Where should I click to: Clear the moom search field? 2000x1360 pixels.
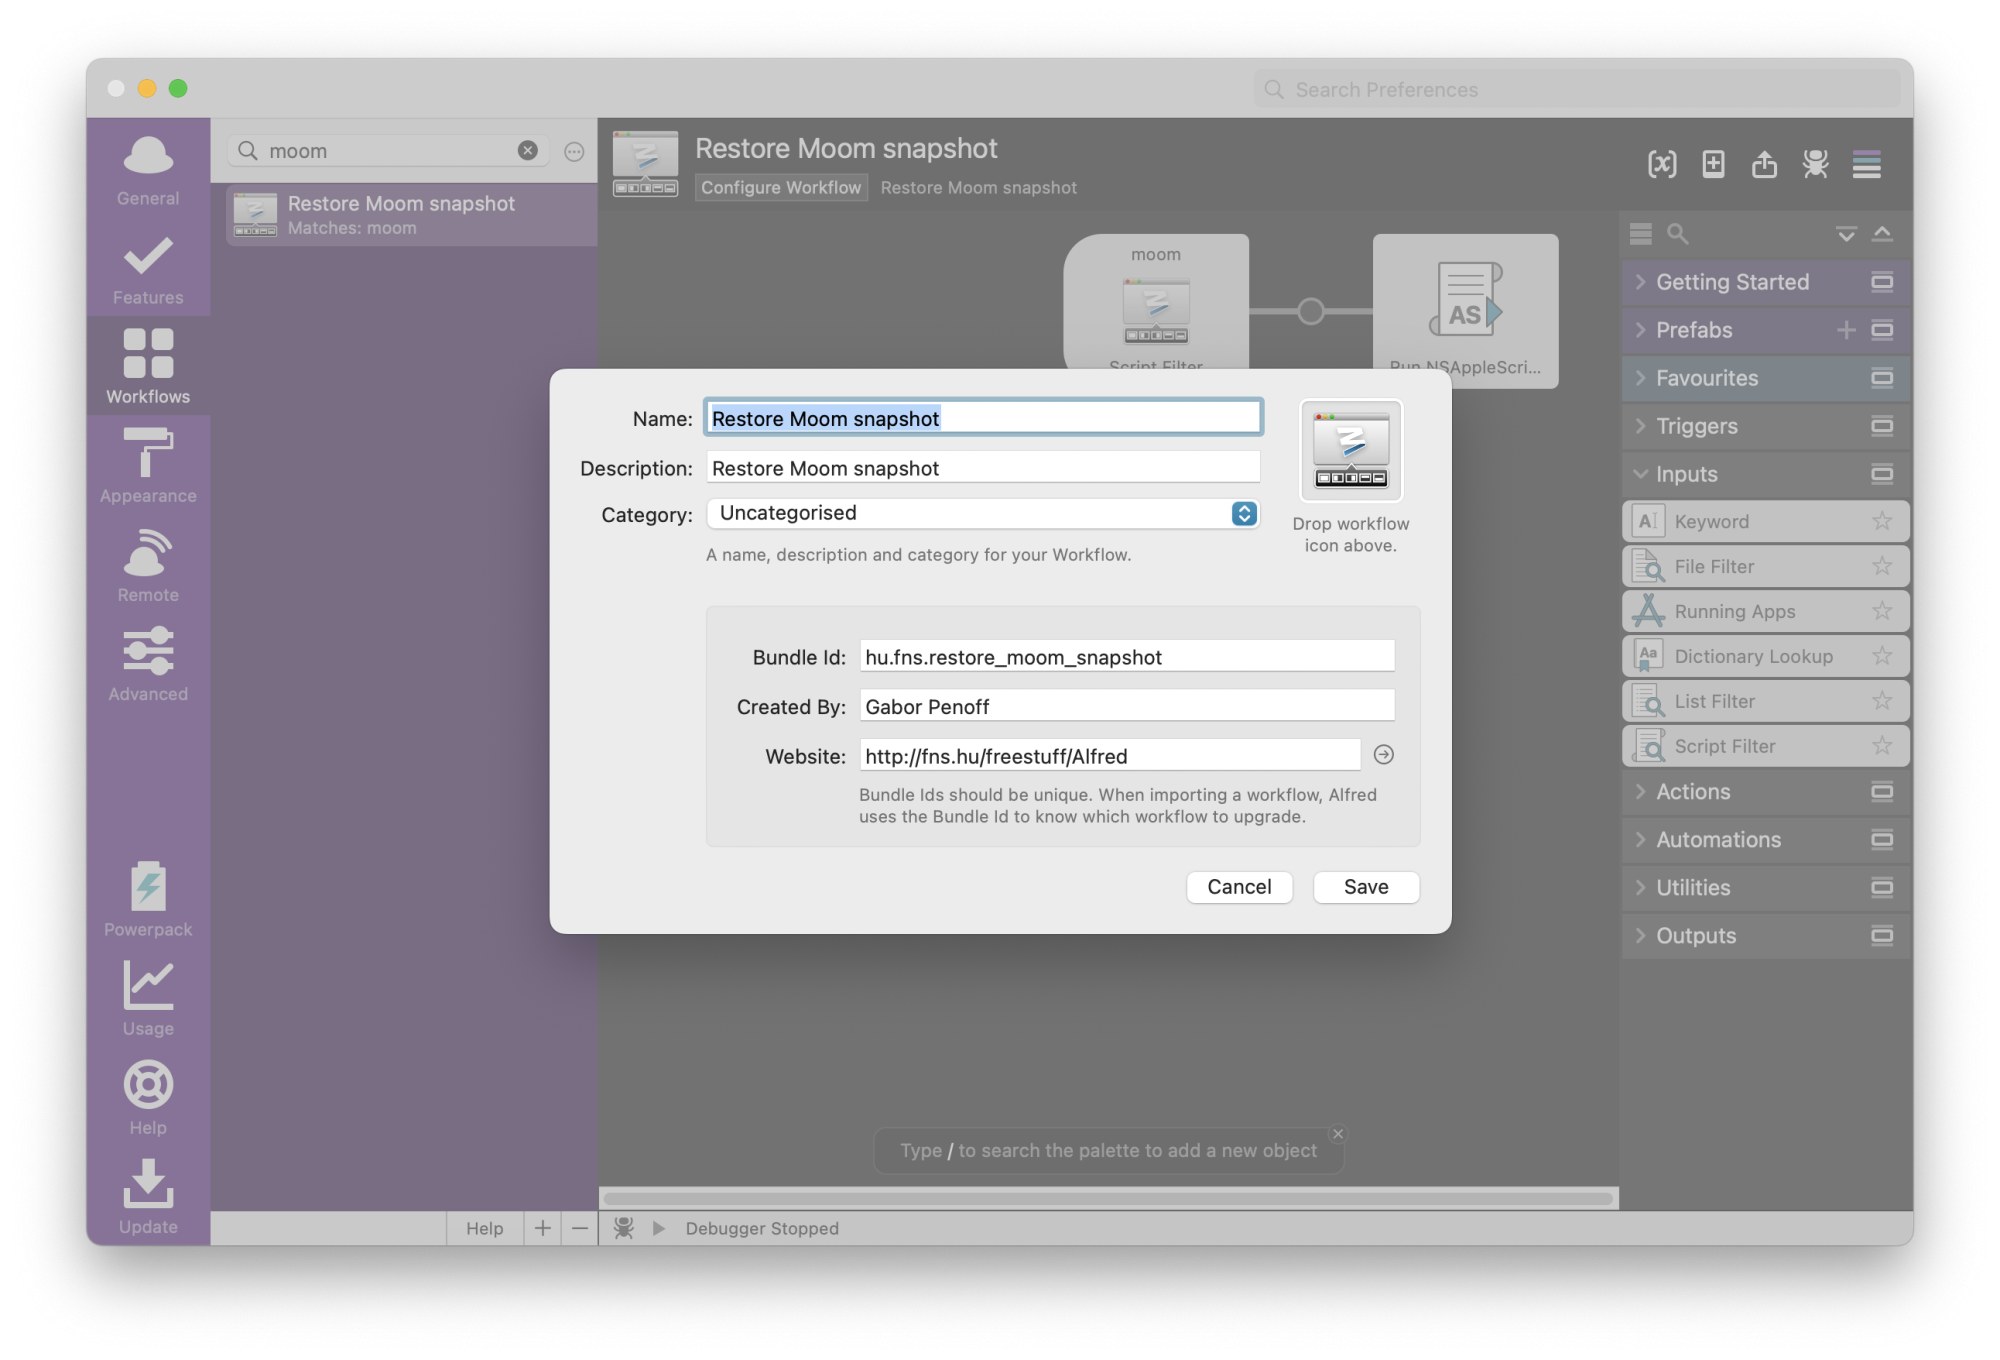point(527,151)
